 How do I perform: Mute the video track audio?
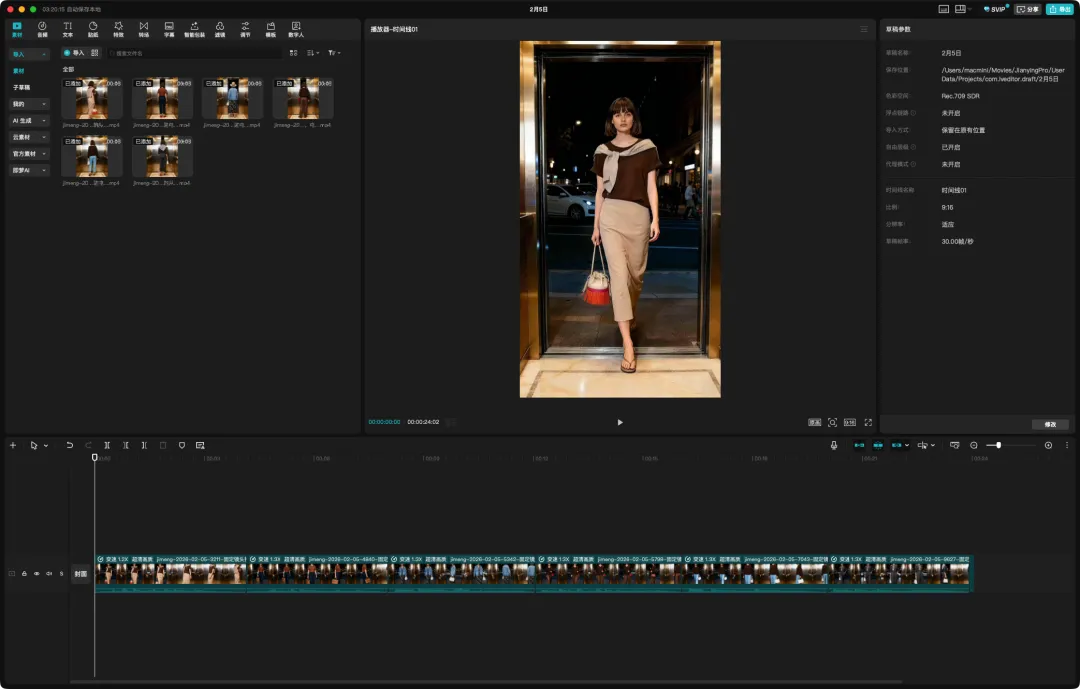(x=49, y=574)
